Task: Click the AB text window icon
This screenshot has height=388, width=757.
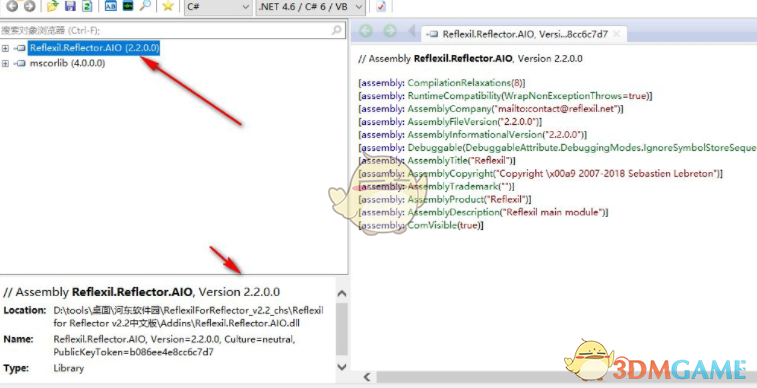Action: 111,6
